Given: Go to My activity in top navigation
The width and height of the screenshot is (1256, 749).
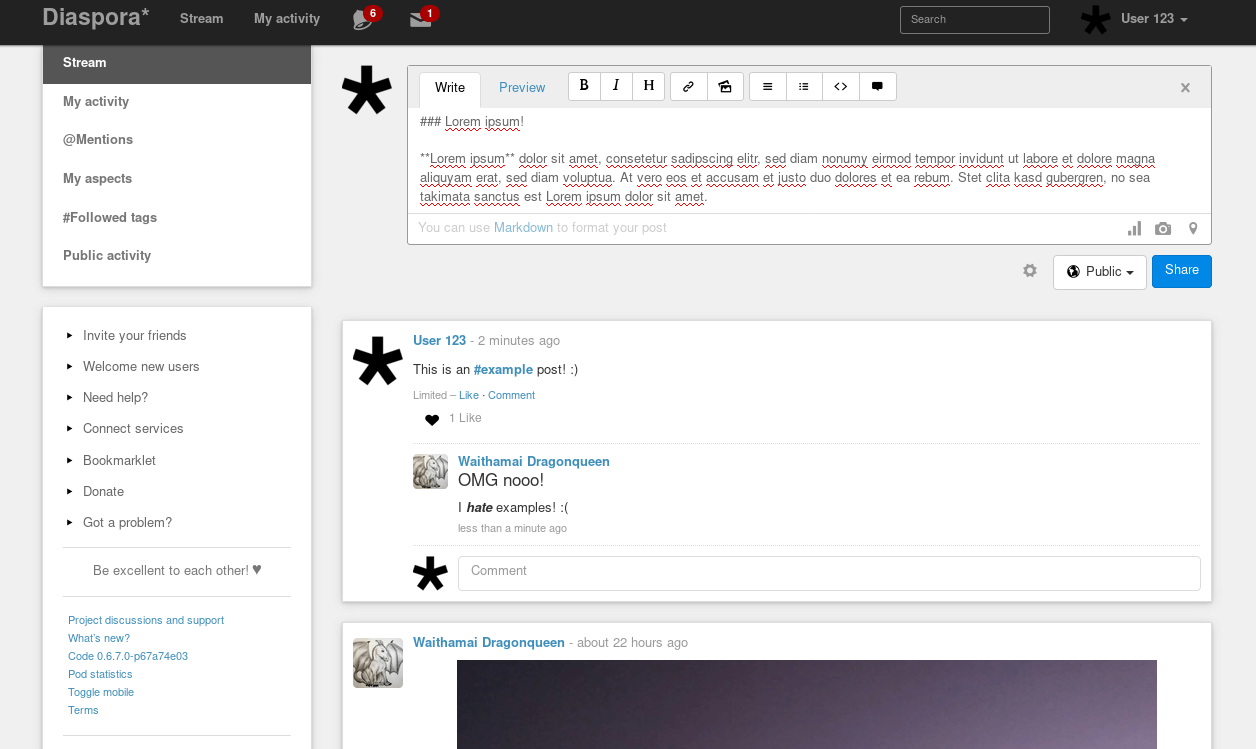Looking at the screenshot, I should click(x=287, y=18).
